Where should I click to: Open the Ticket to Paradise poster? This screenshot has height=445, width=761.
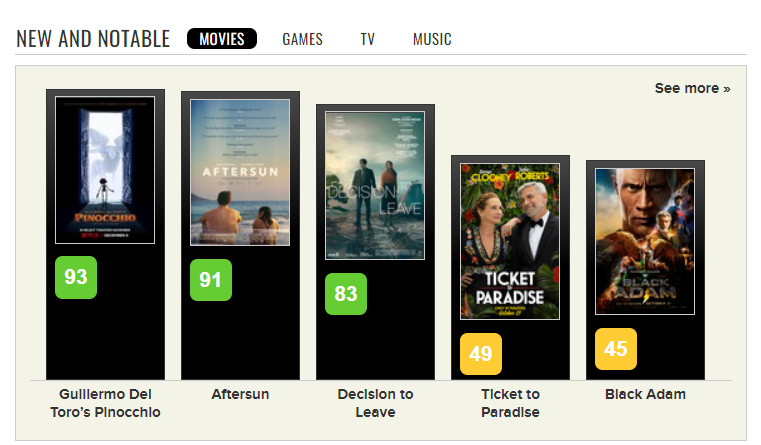[x=510, y=241]
